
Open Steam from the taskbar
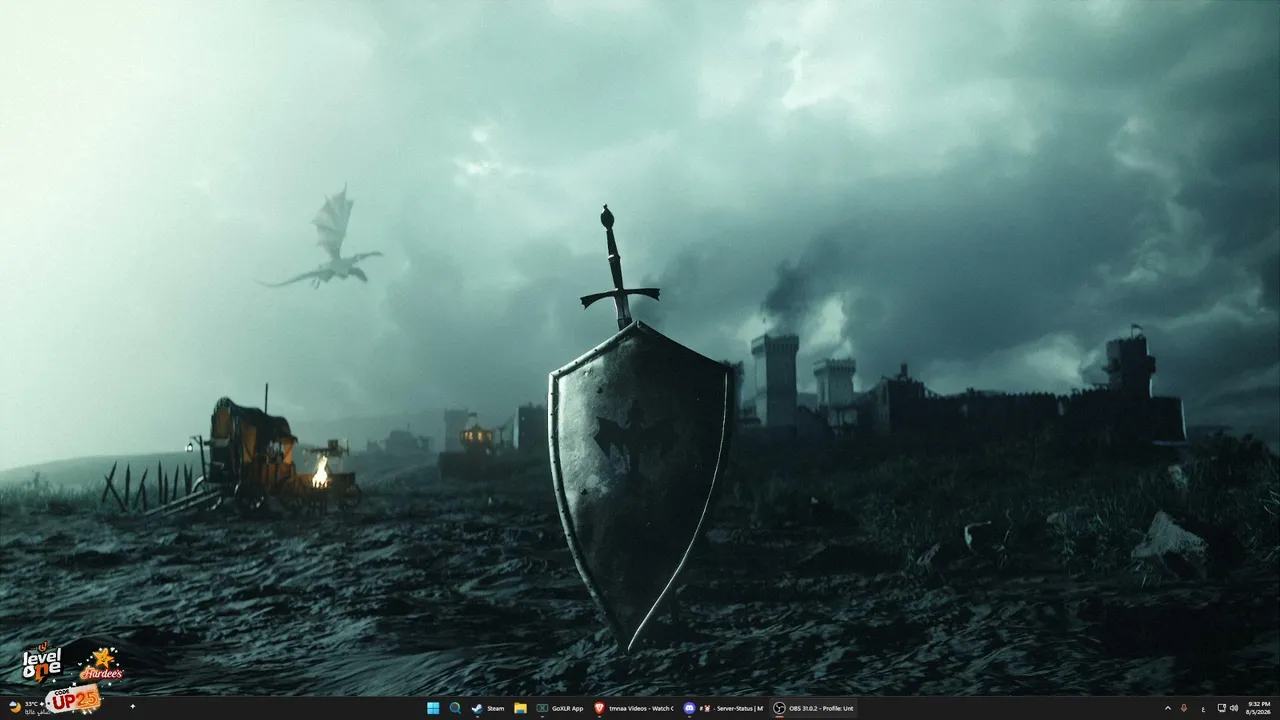tap(488, 708)
